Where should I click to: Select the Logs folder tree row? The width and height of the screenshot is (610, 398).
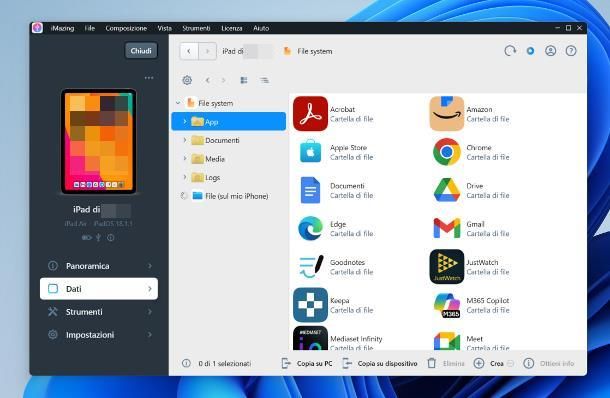pos(229,177)
